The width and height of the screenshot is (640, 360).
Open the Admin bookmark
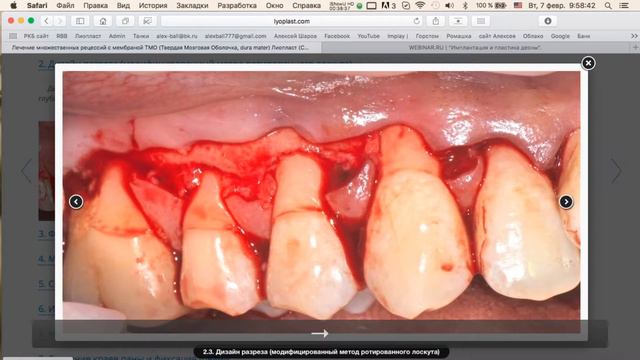point(117,36)
